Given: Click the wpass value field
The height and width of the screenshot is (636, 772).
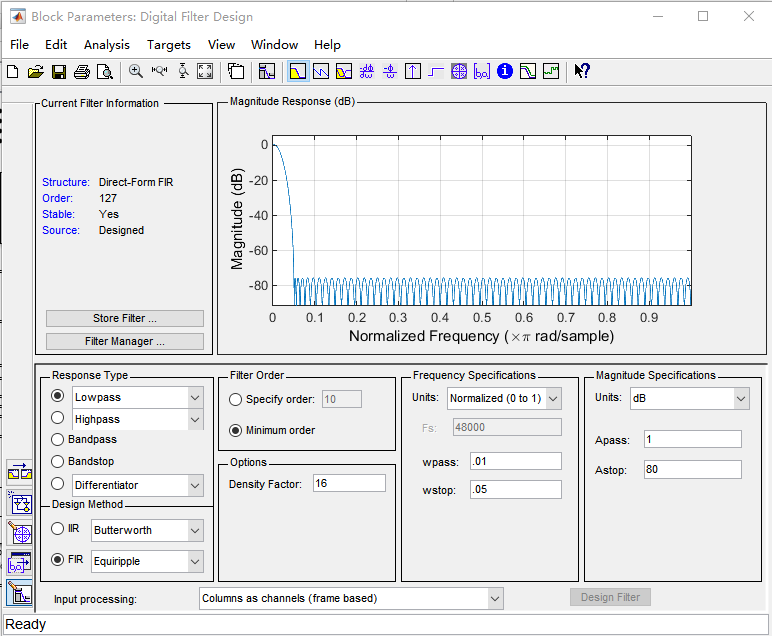Looking at the screenshot, I should tap(516, 461).
